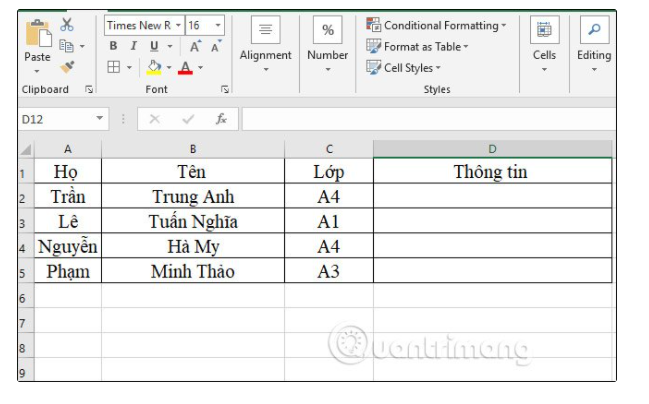Image resolution: width=649 pixels, height=404 pixels.
Task: Apply red font color
Action: pos(185,67)
